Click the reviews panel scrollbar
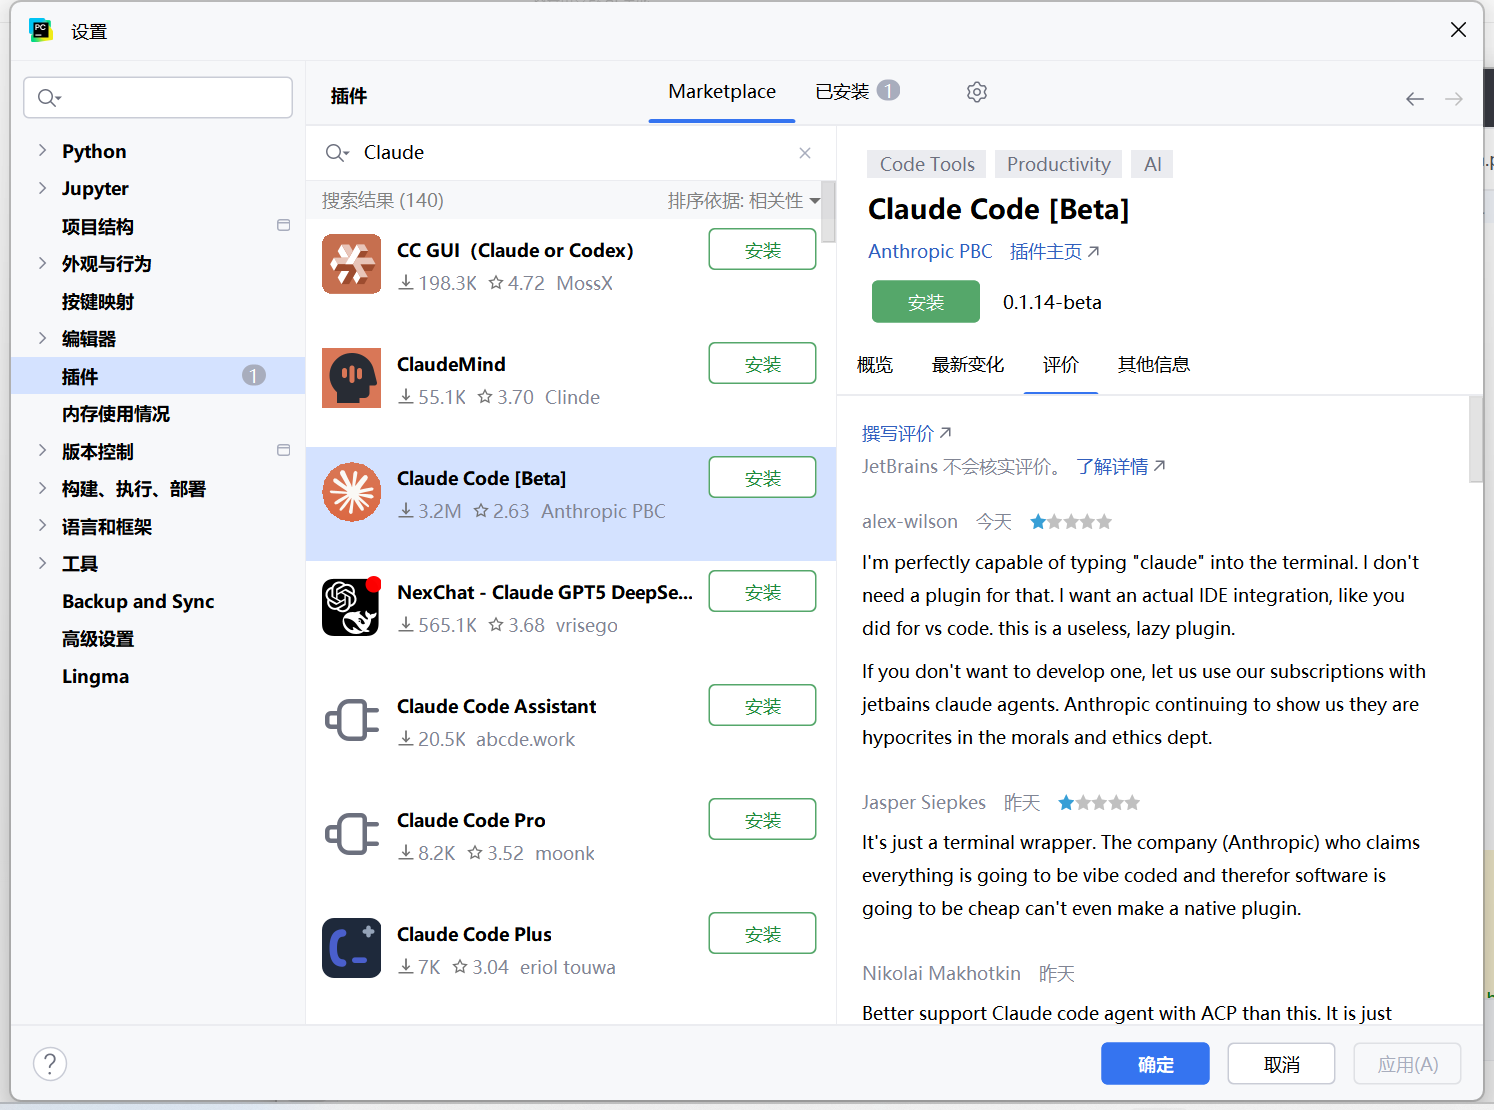This screenshot has width=1494, height=1110. point(1476,439)
